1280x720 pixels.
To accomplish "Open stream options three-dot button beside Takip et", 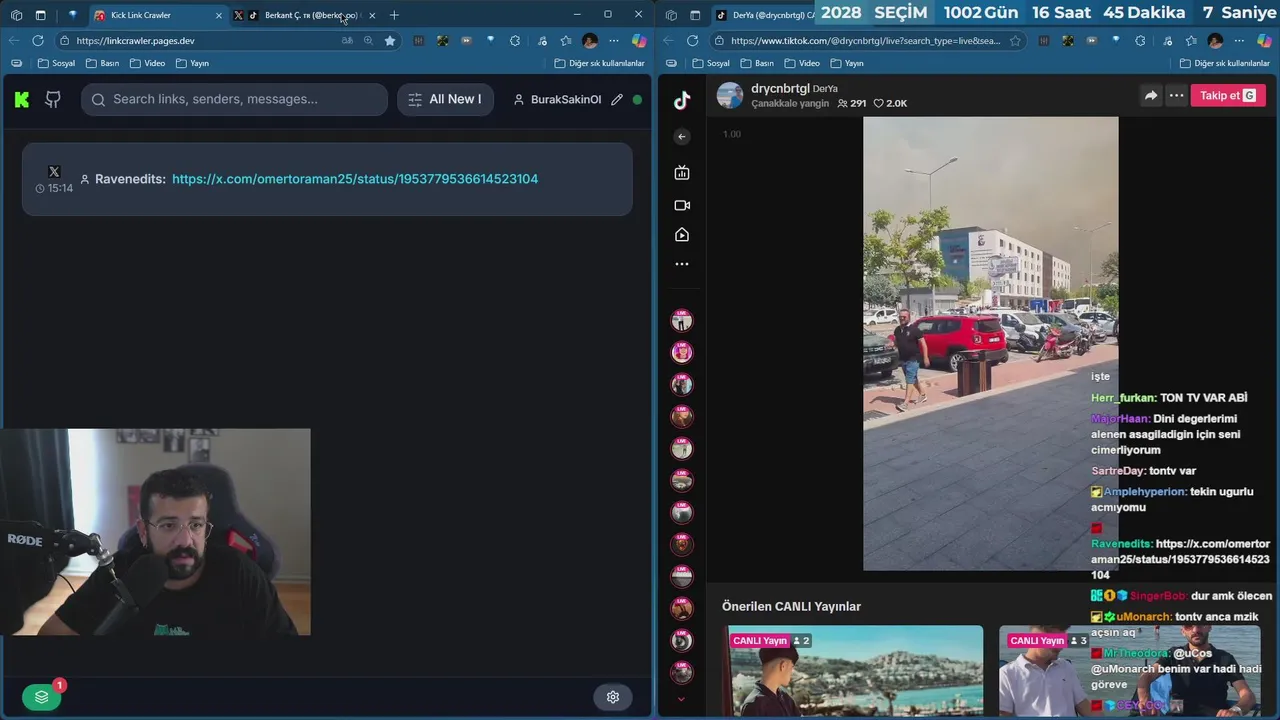I will pyautogui.click(x=1176, y=96).
